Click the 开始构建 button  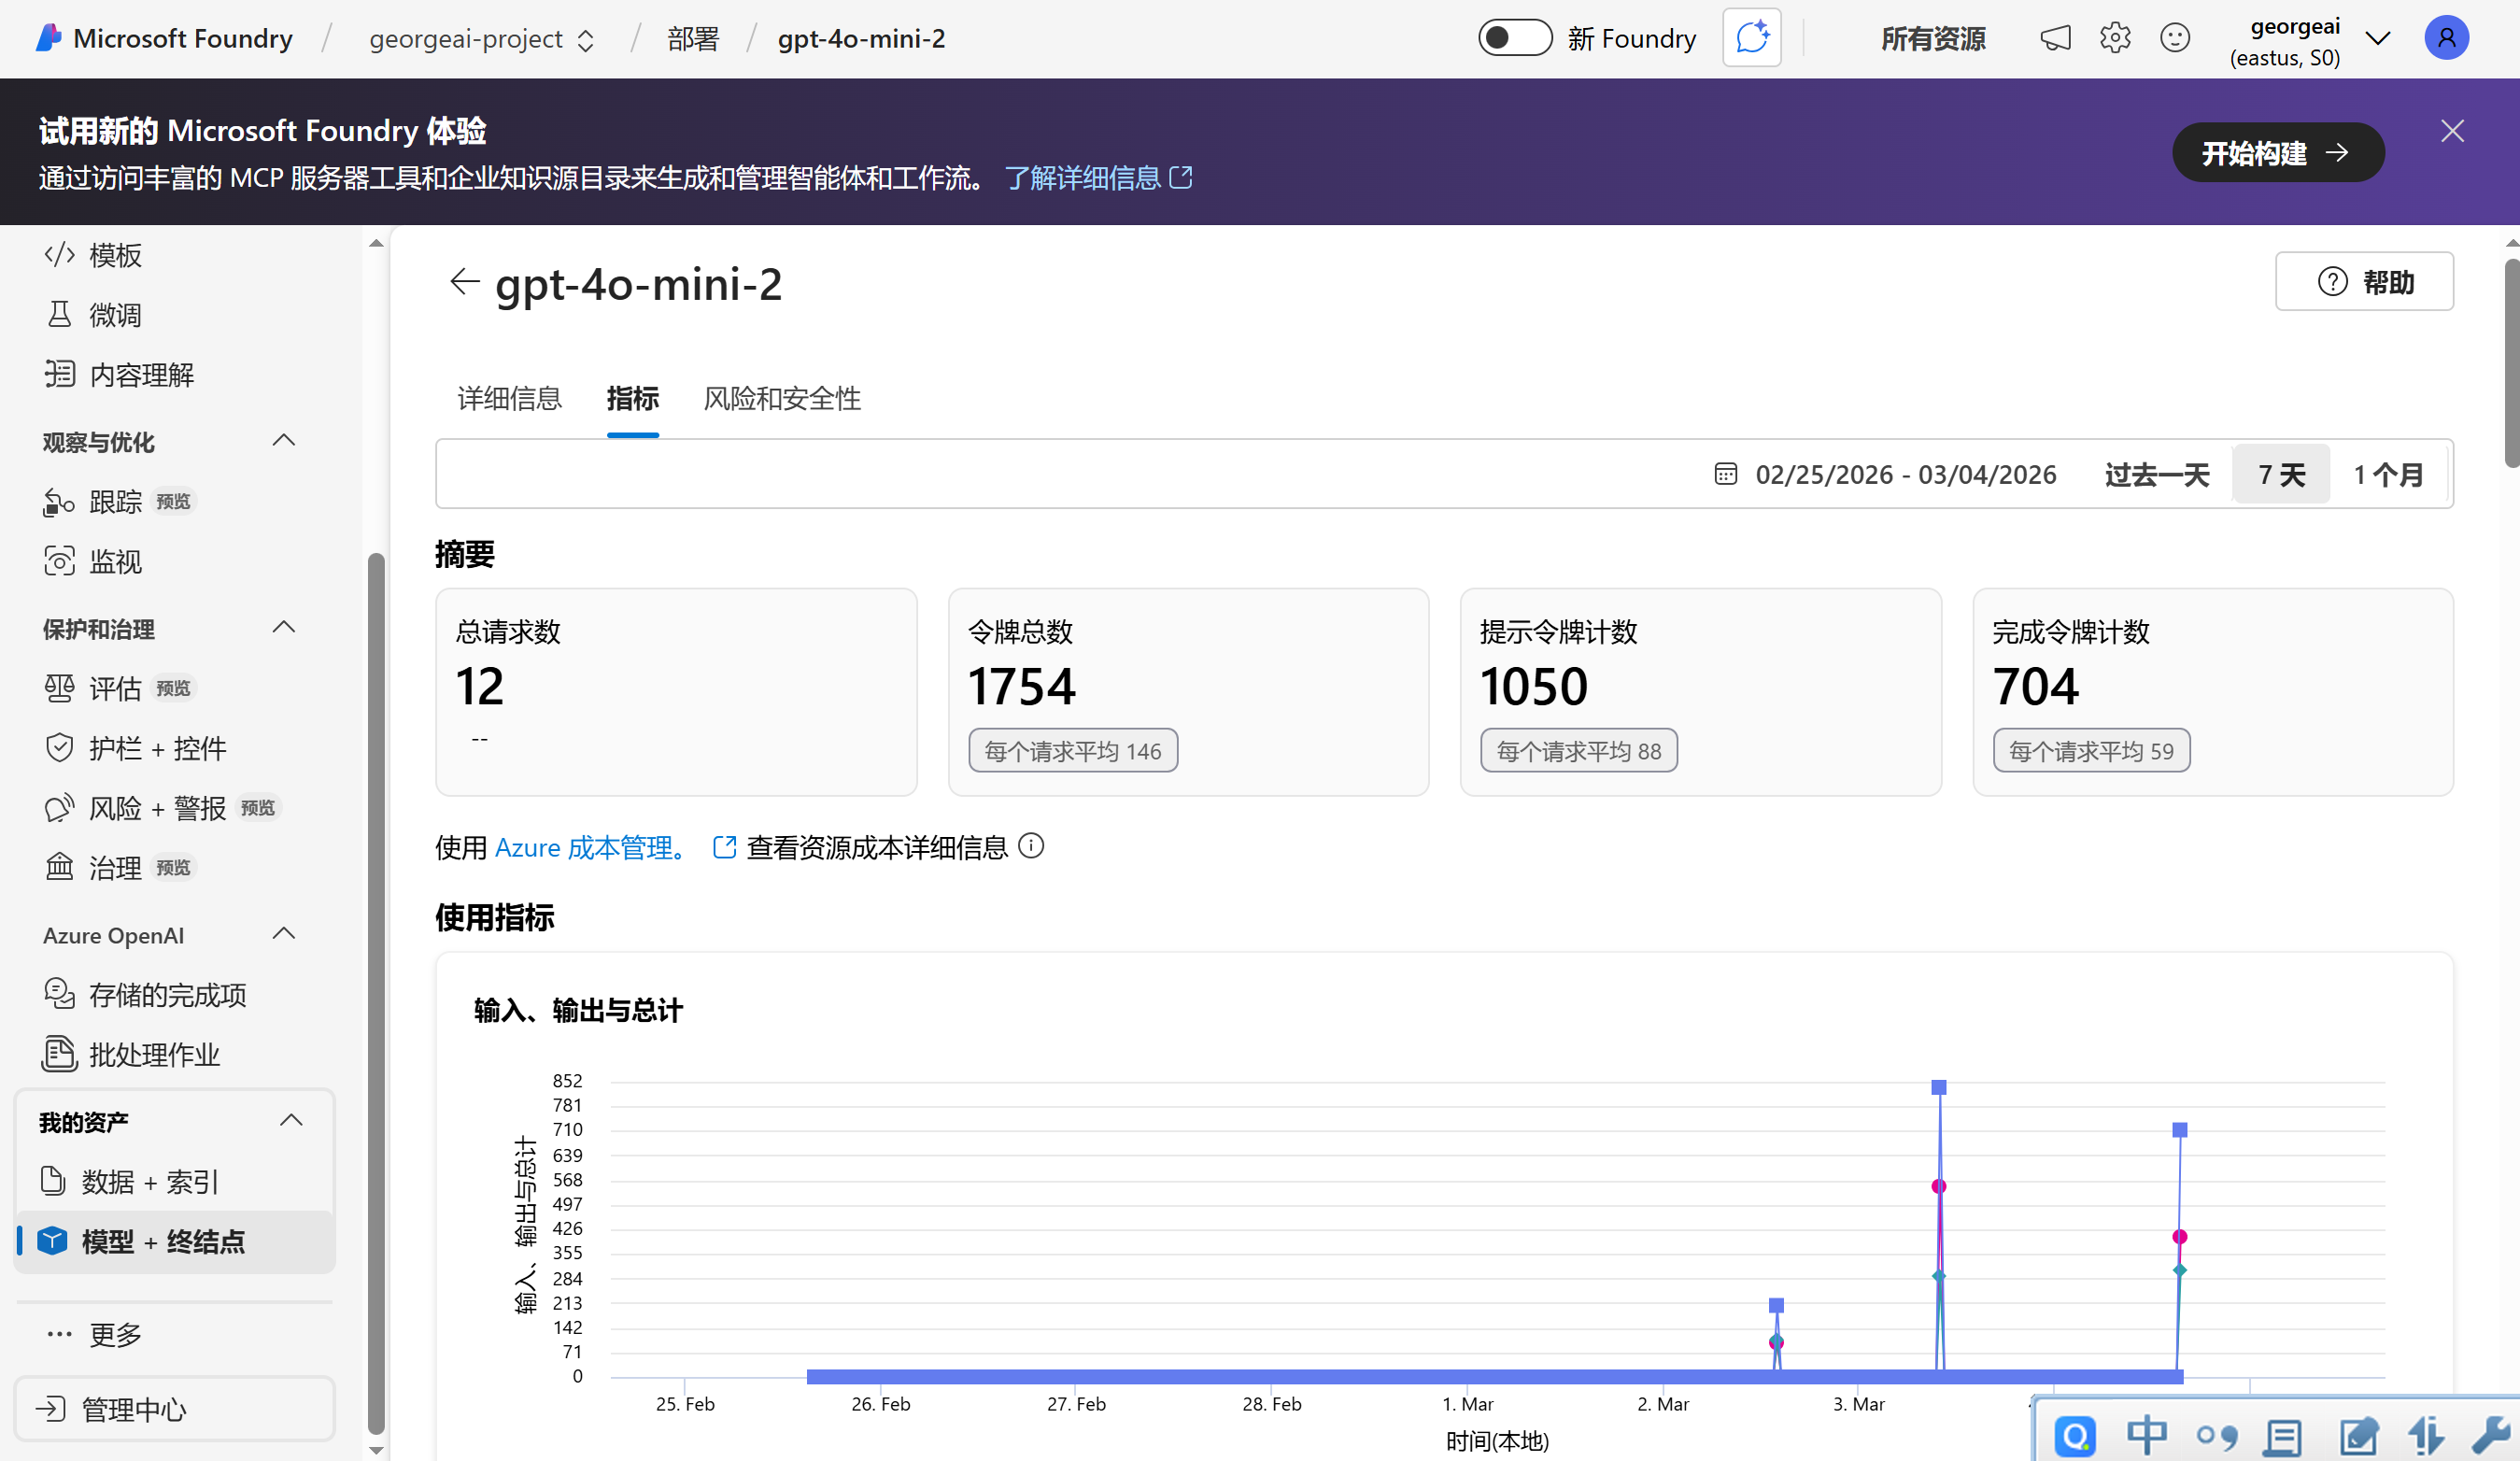click(x=2277, y=152)
